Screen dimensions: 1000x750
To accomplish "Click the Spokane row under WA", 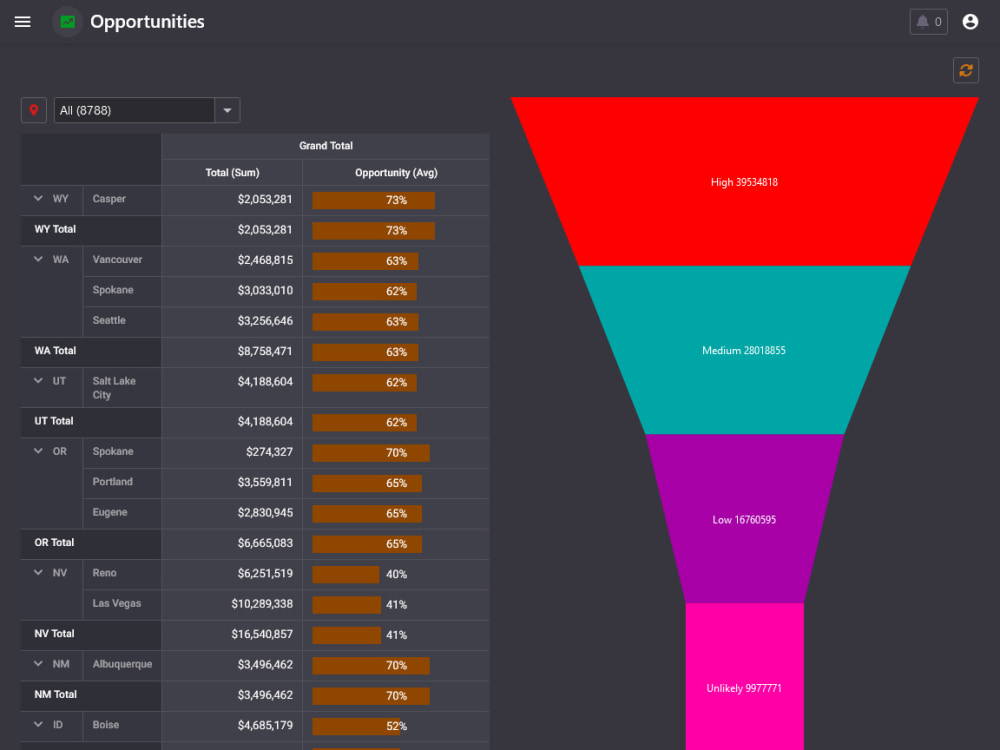I will tap(113, 290).
